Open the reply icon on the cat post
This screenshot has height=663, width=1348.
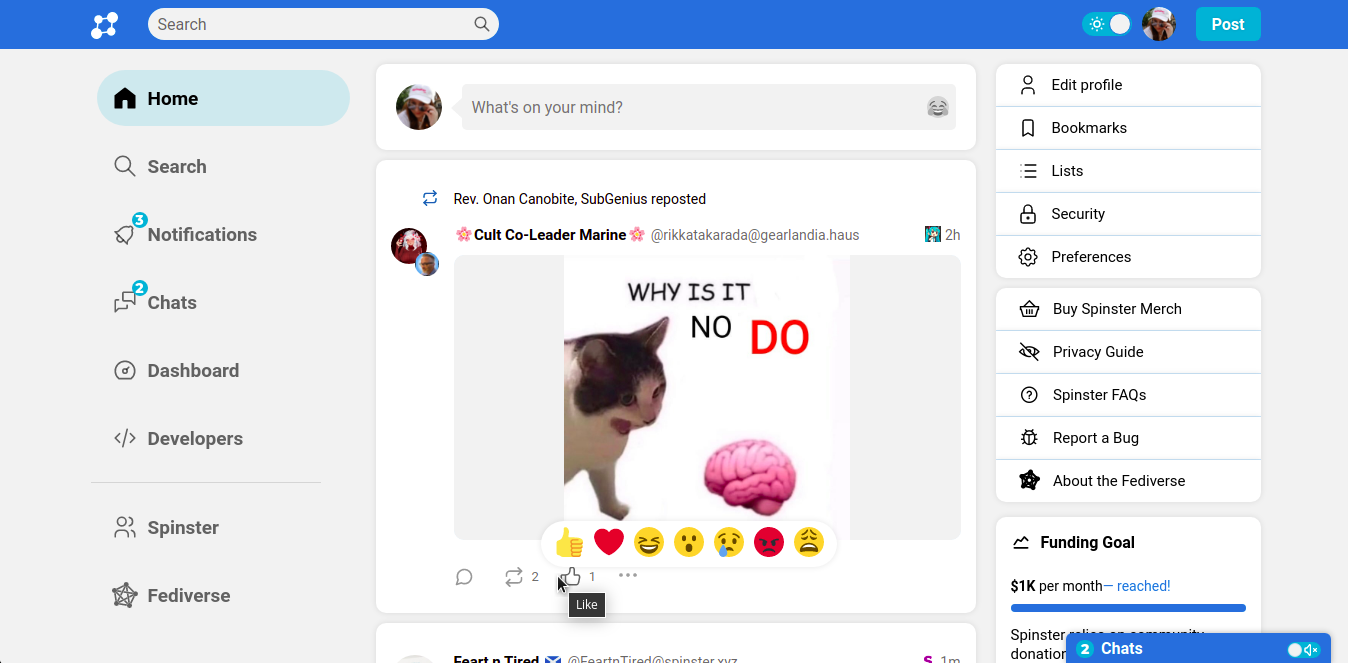[463, 576]
